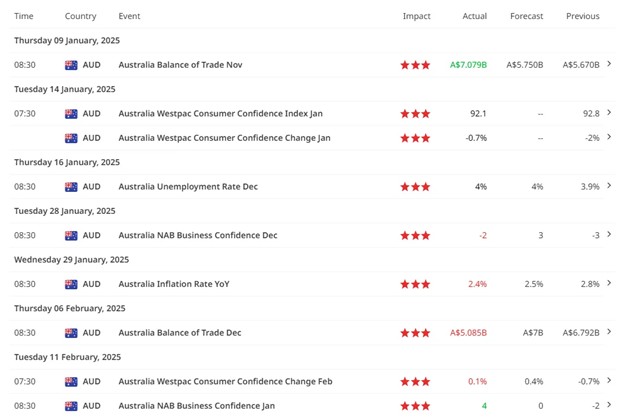The height and width of the screenshot is (417, 624).
Task: Click the three-star impact rating for Balance of Trade Dec
Action: tap(415, 333)
